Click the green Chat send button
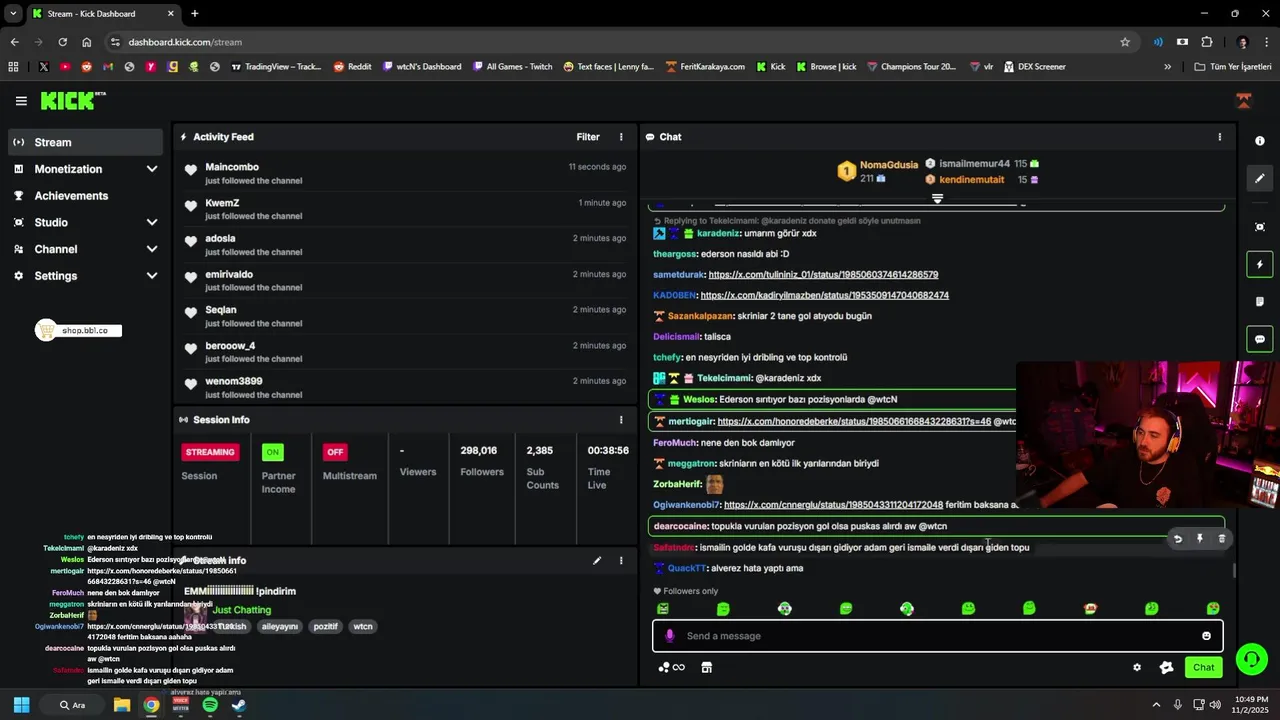 (x=1204, y=668)
